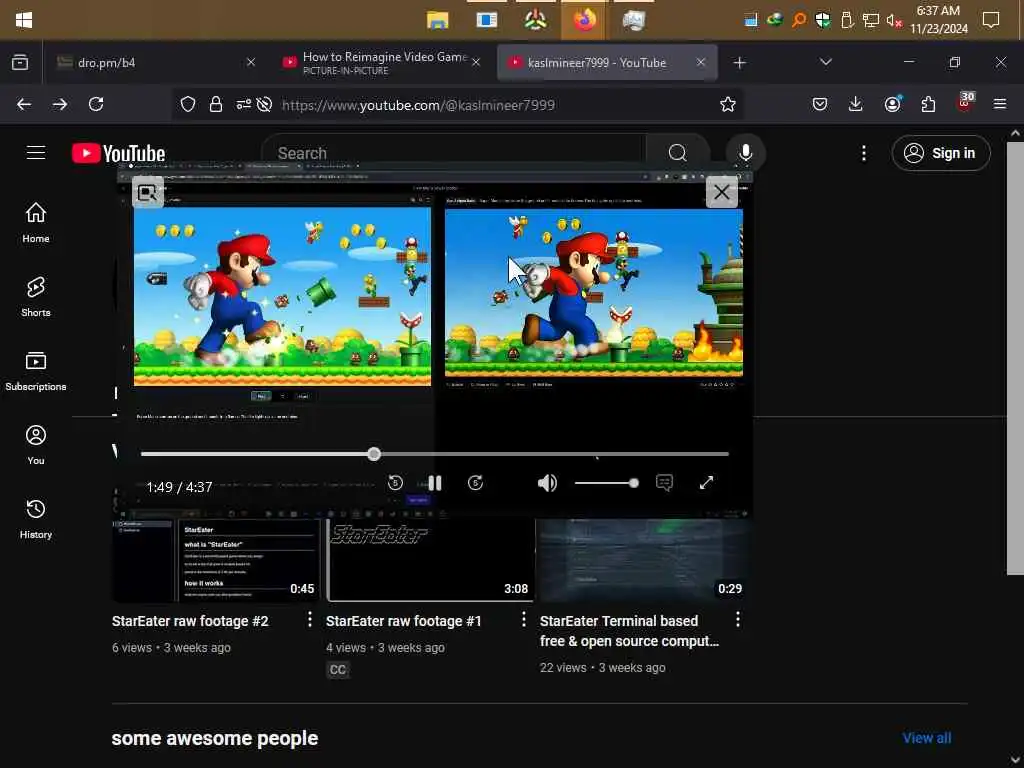Open Firefox View icon at tab bar left
Image resolution: width=1024 pixels, height=768 pixels.
20,63
